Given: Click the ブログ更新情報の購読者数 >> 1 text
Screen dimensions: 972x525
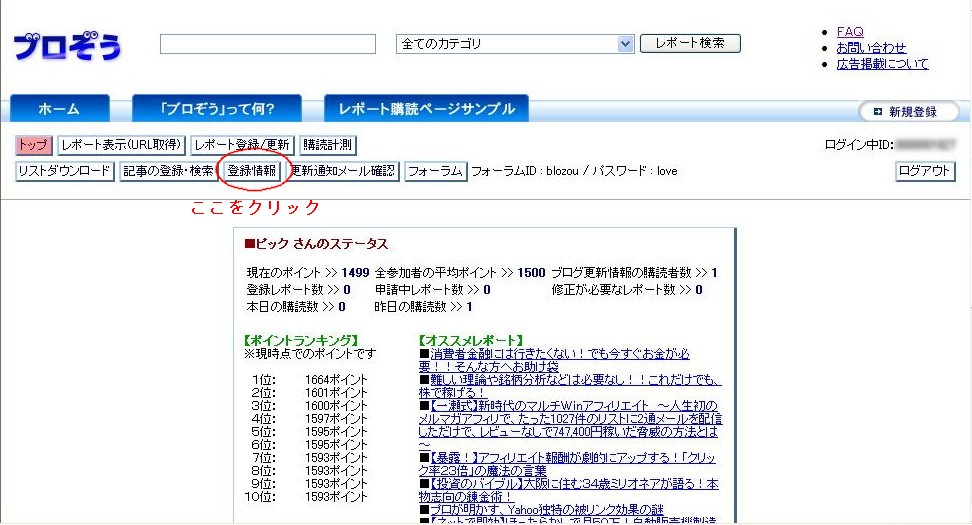Looking at the screenshot, I should [634, 273].
